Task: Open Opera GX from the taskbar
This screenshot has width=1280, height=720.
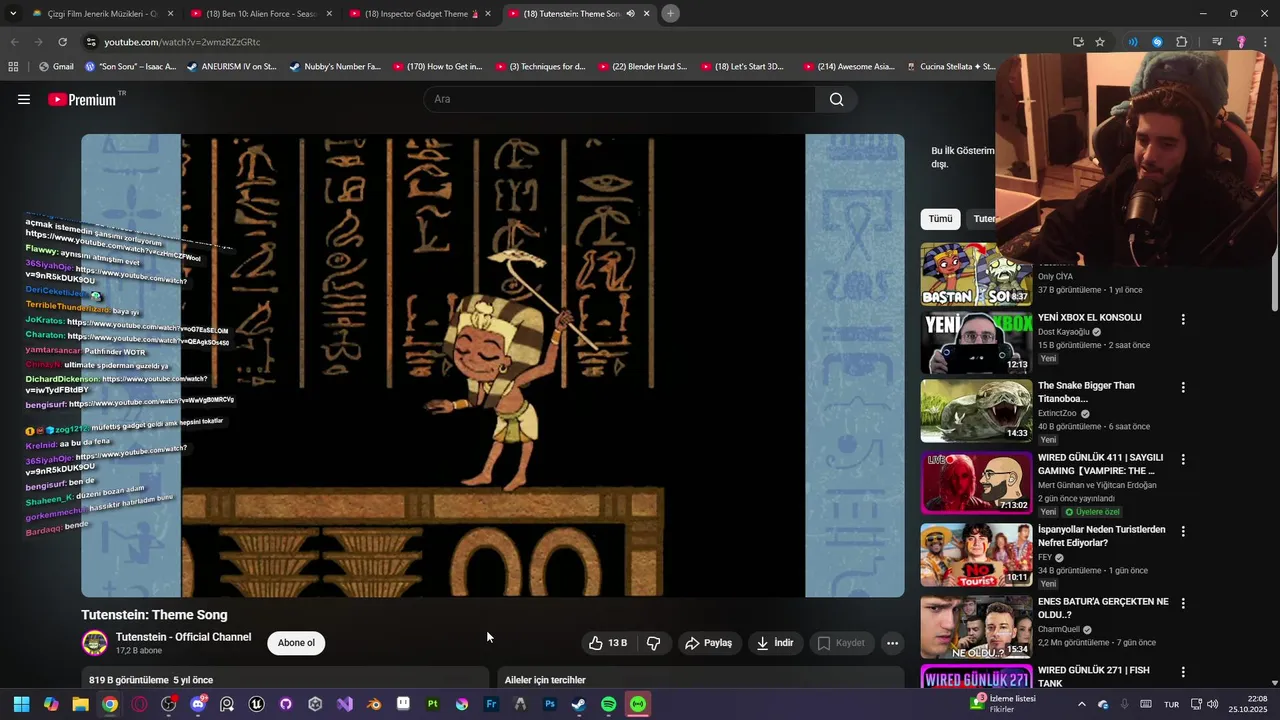Action: coord(139,704)
